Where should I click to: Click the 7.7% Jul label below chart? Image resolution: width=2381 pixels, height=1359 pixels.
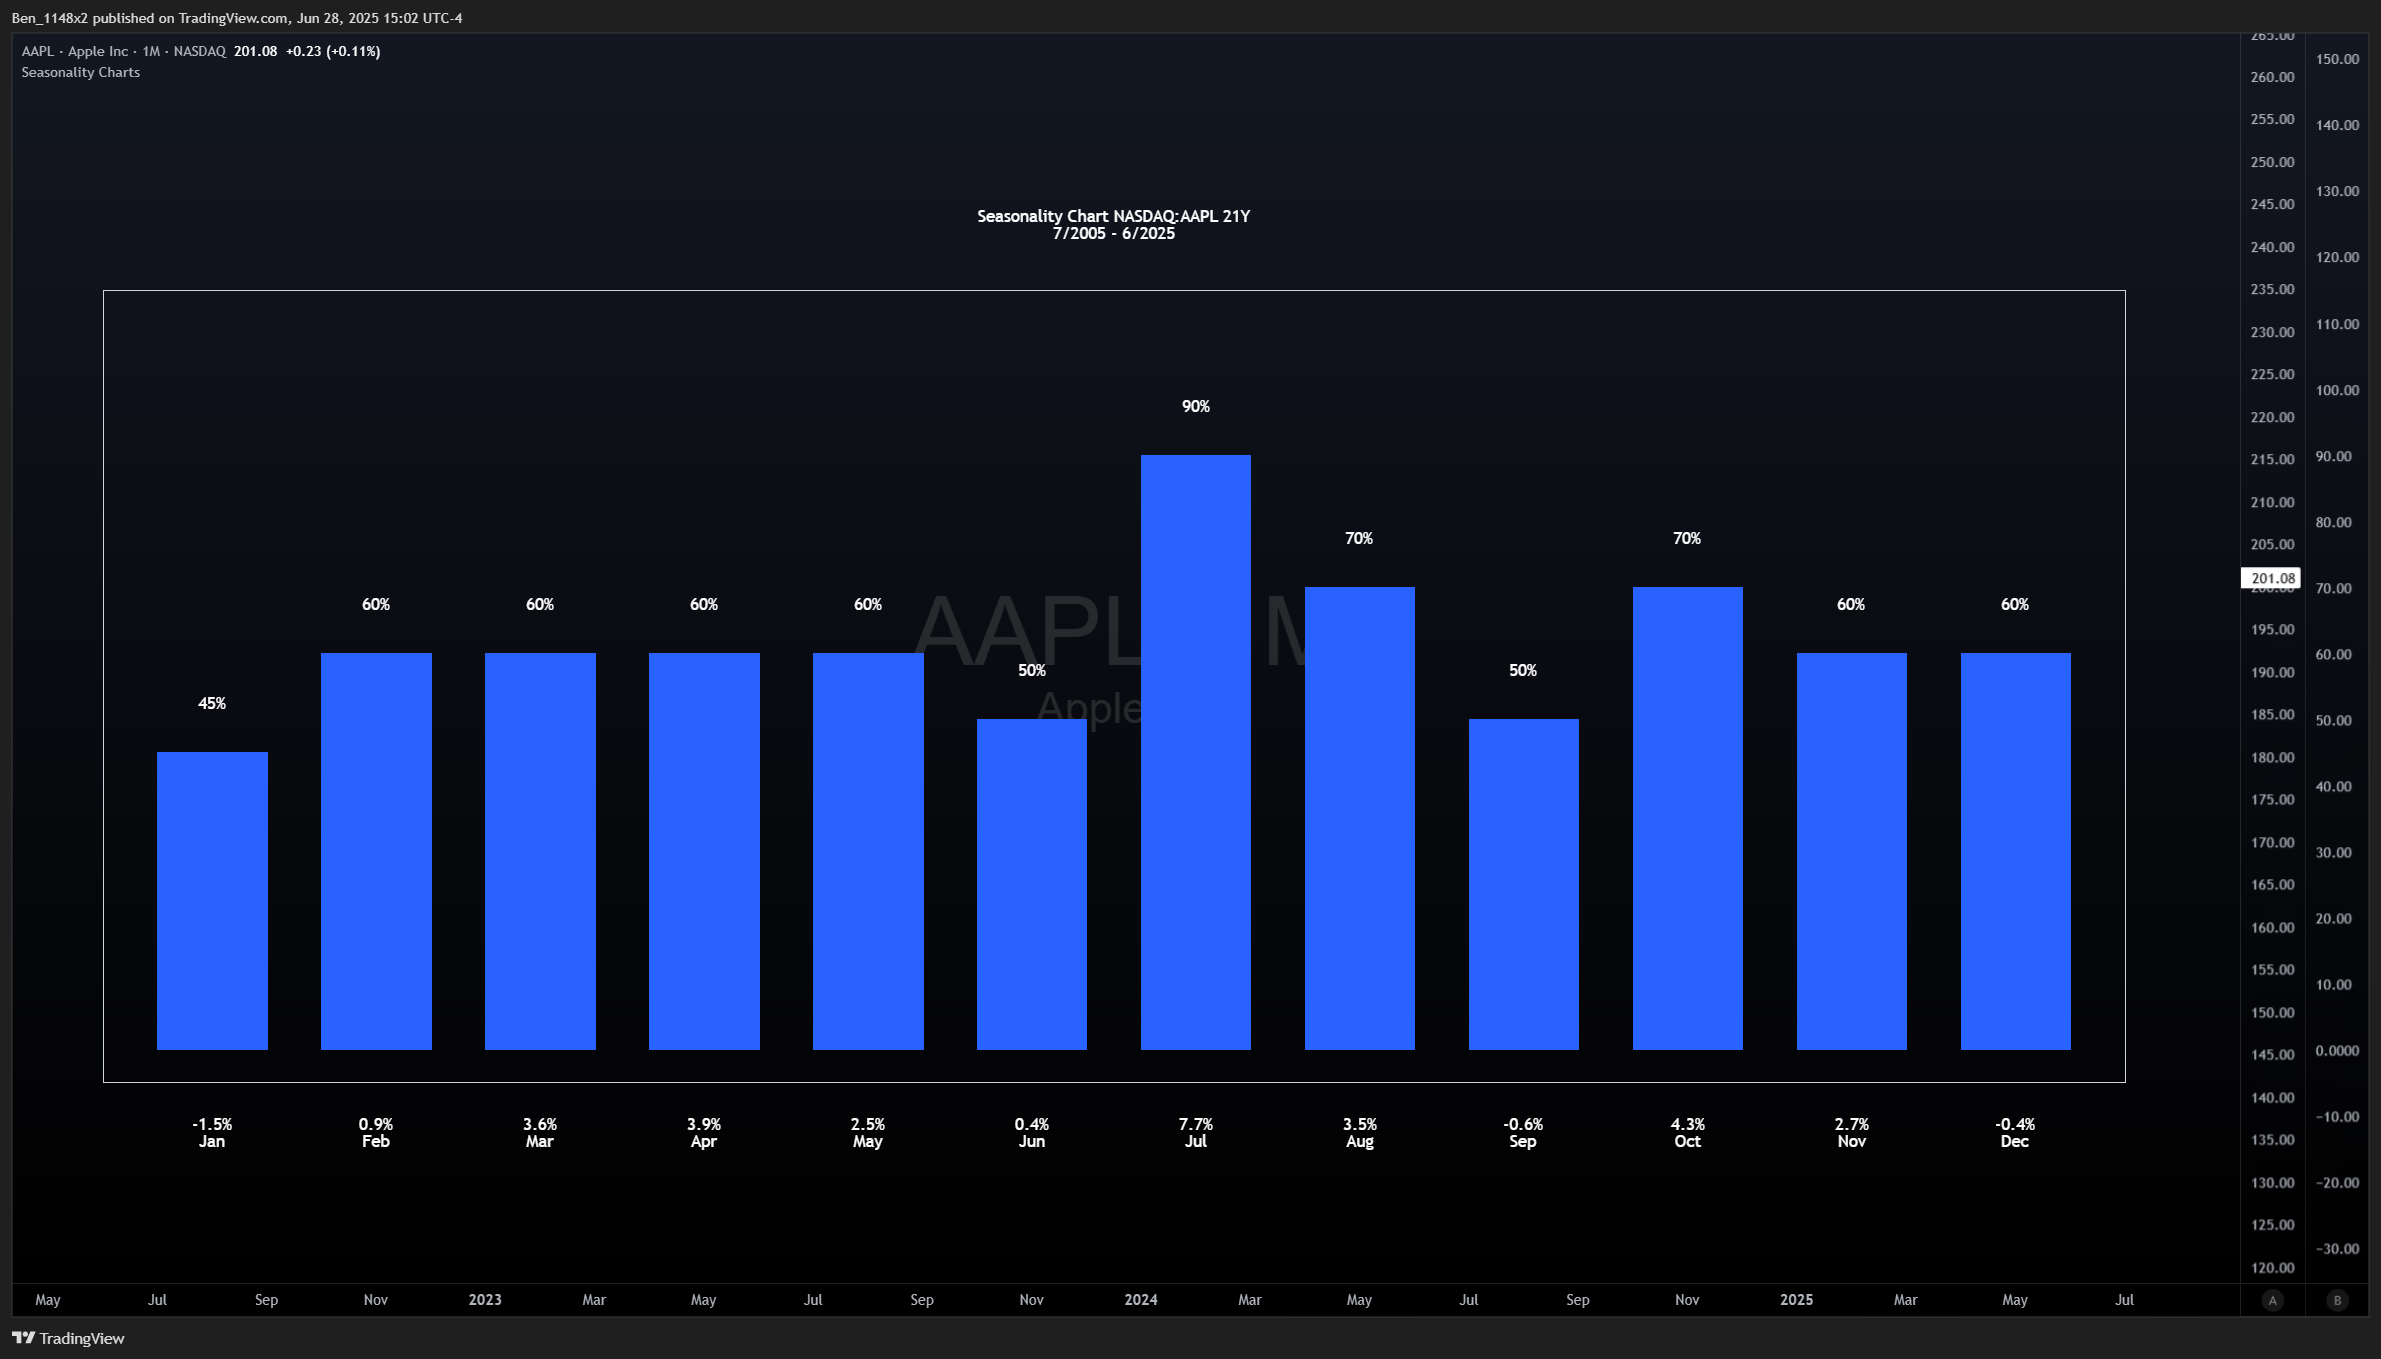[1195, 1132]
